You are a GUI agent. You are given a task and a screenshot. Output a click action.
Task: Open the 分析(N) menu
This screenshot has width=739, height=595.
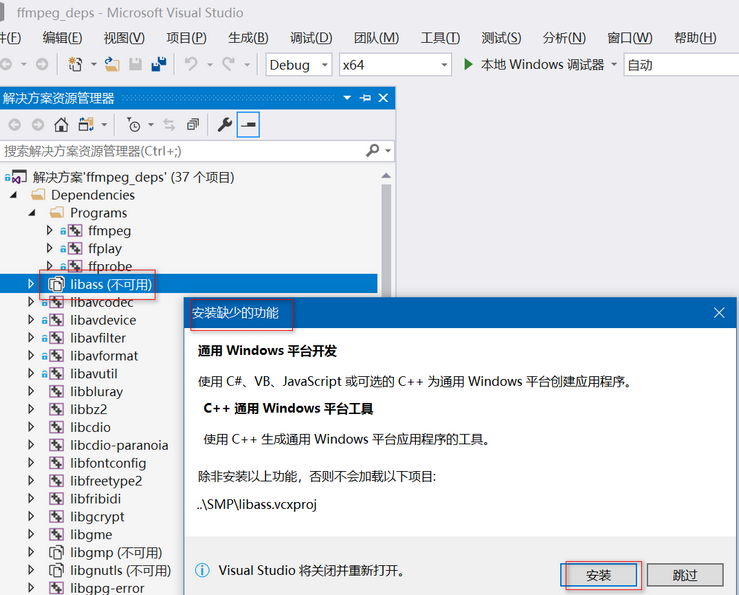pos(564,38)
